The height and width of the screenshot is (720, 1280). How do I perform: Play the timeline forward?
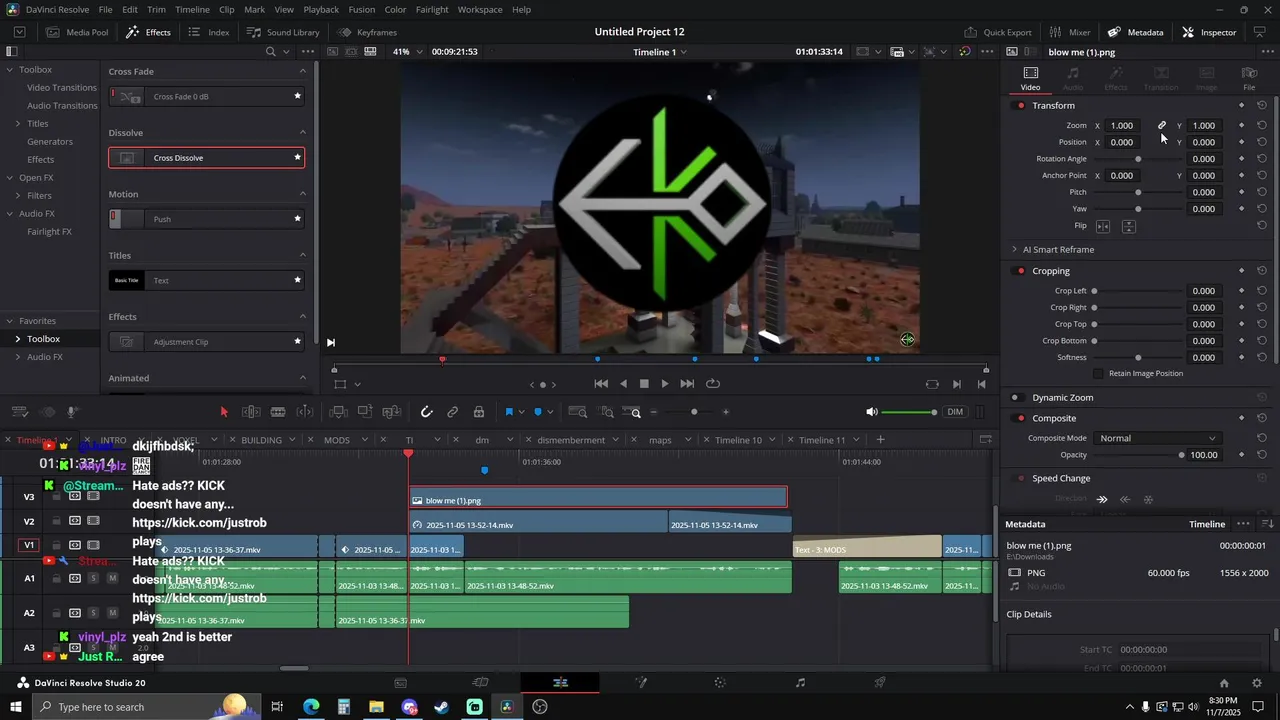pos(665,384)
